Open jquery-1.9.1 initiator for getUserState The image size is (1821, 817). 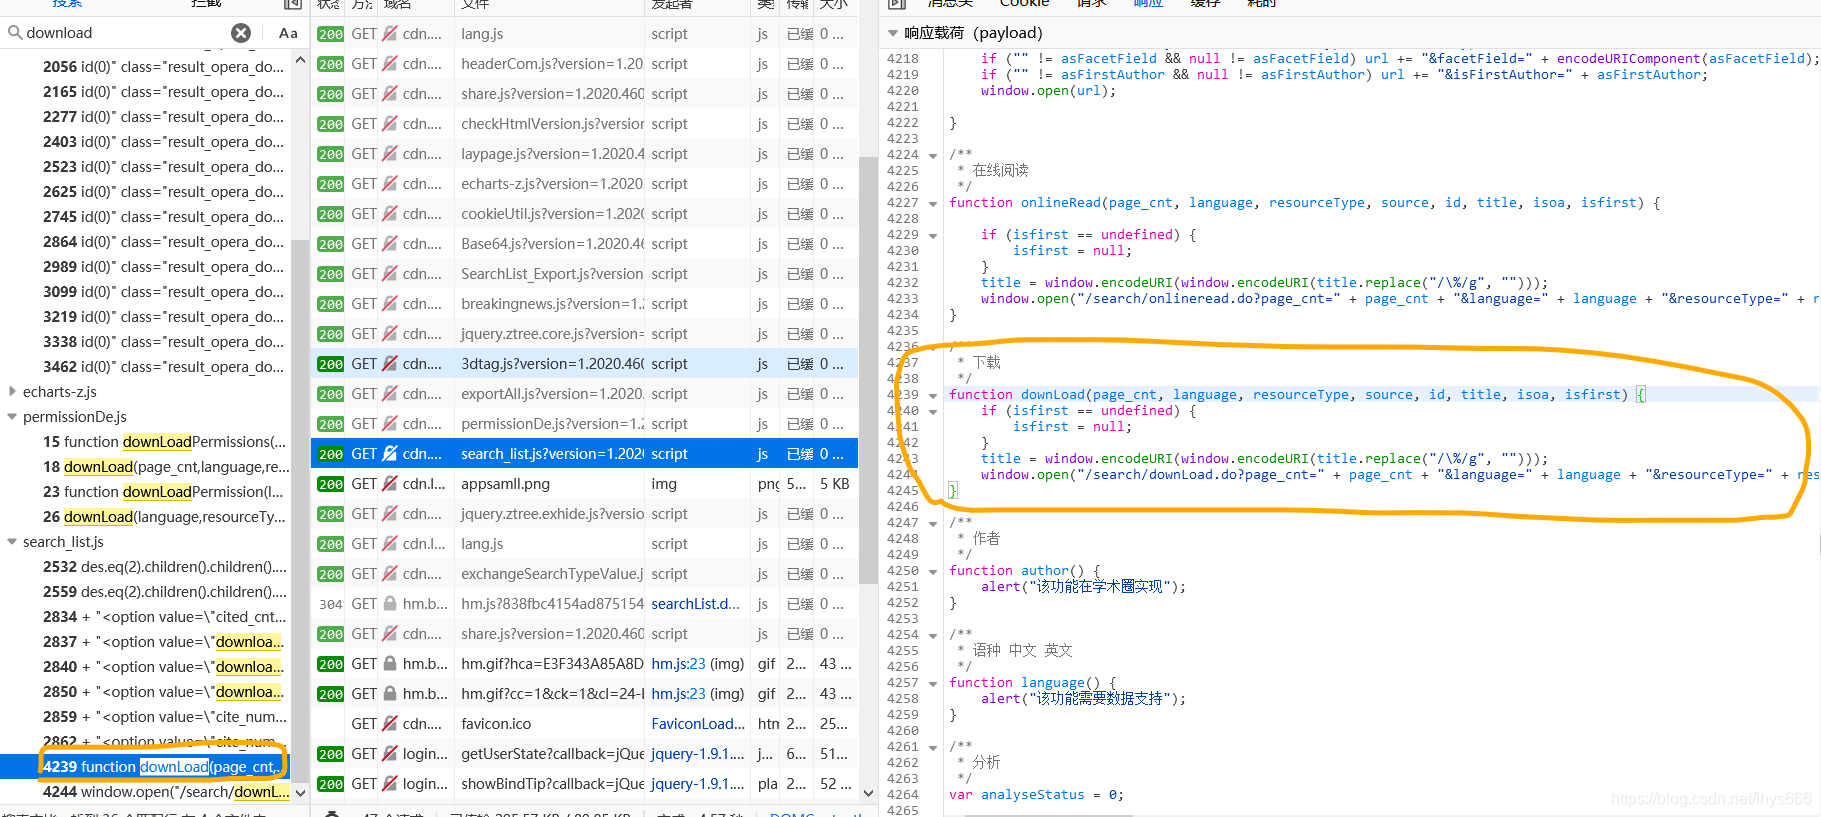(x=698, y=754)
